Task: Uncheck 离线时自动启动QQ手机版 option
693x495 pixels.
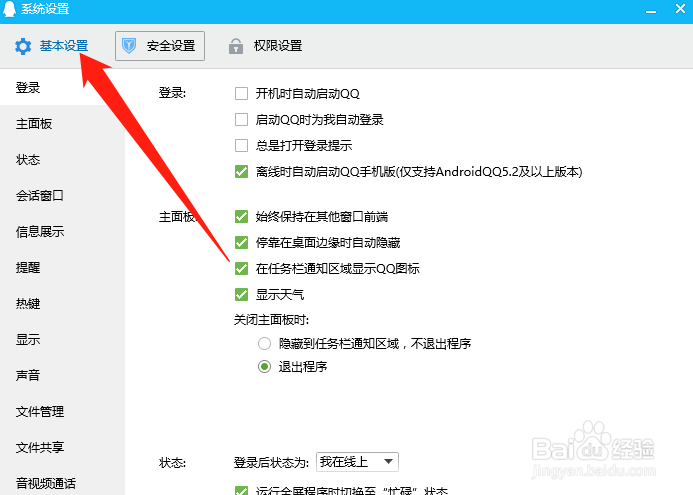Action: click(x=241, y=171)
